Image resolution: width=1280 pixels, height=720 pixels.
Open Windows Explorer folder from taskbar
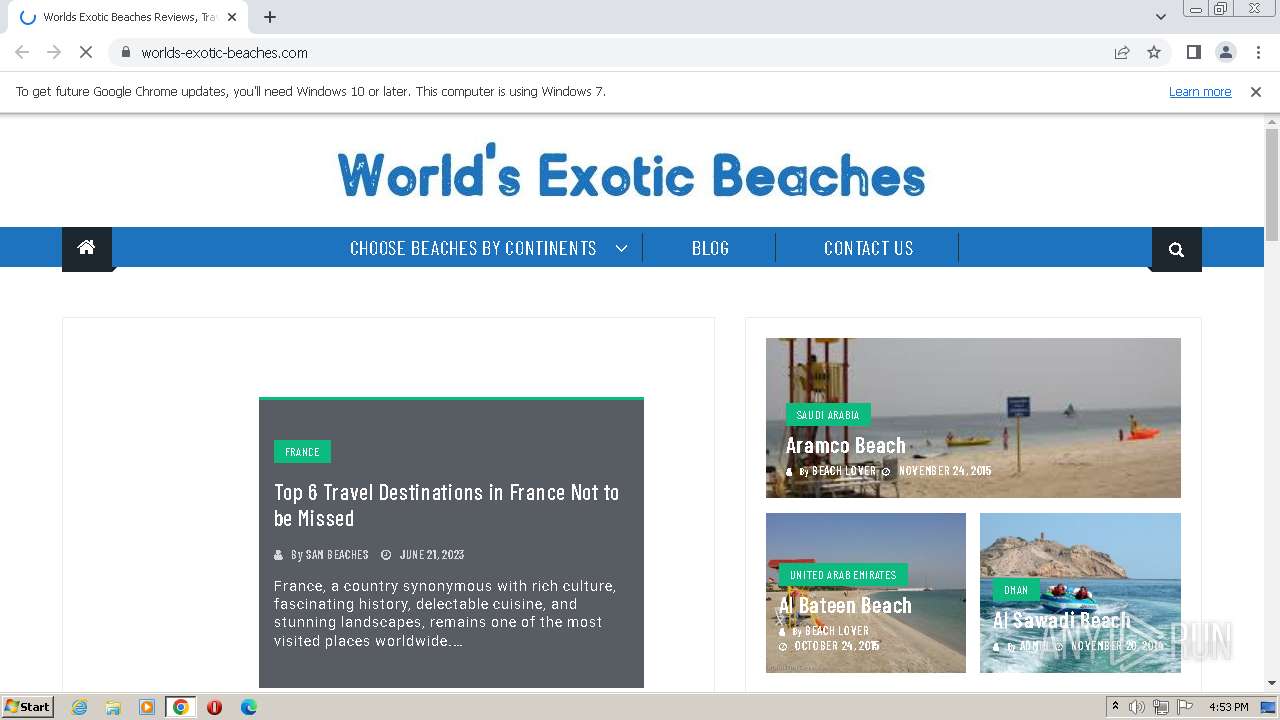[113, 707]
